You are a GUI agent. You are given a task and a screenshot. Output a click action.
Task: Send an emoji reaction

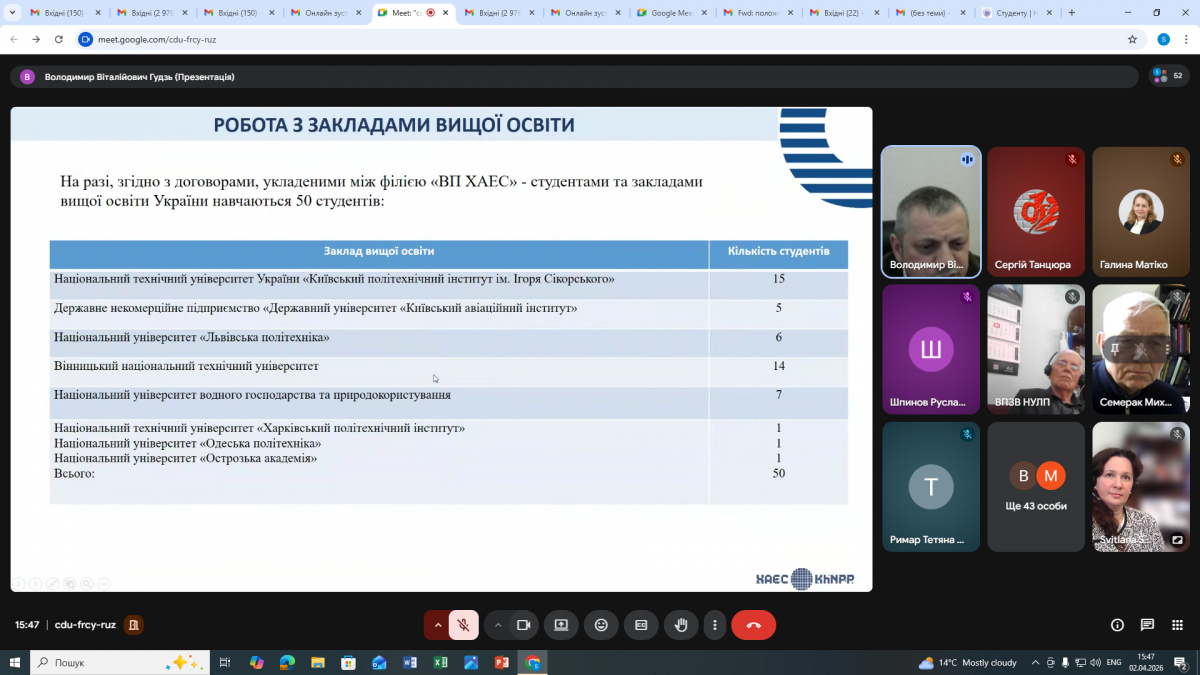[601, 625]
